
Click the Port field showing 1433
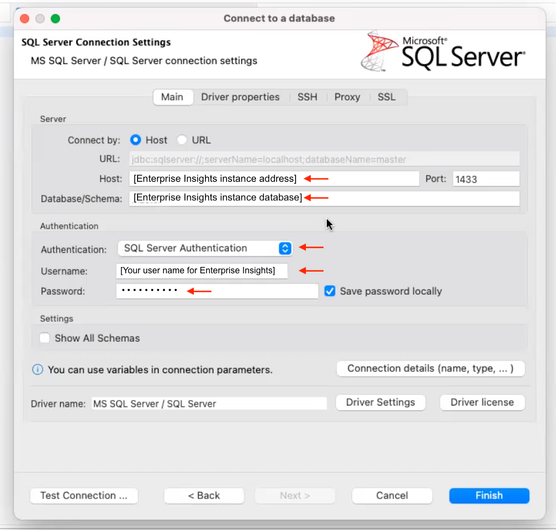(x=486, y=179)
